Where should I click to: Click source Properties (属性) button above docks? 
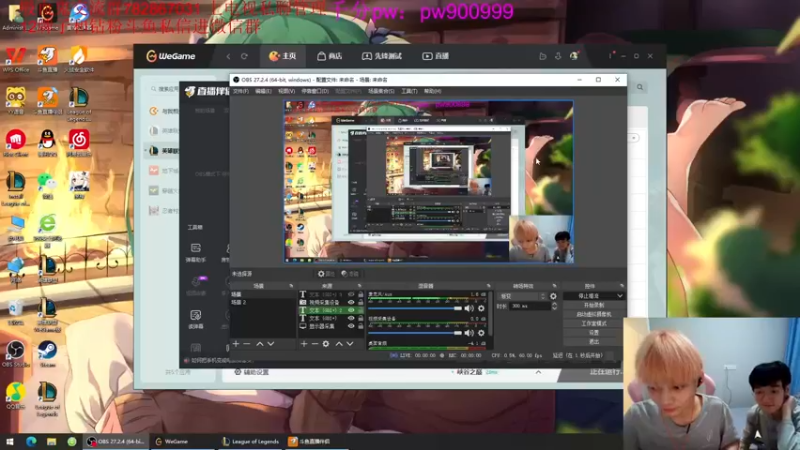pyautogui.click(x=326, y=274)
